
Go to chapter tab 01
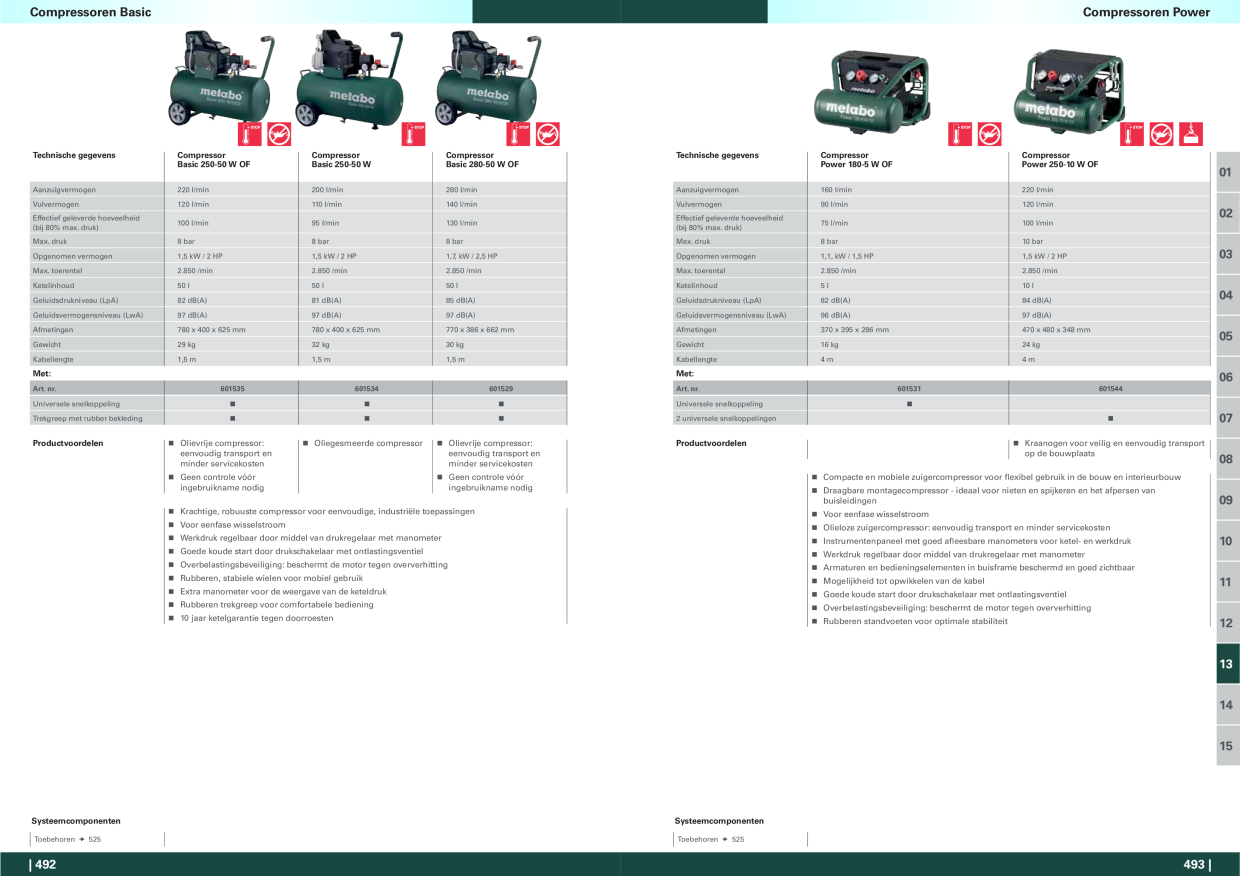[x=1227, y=172]
